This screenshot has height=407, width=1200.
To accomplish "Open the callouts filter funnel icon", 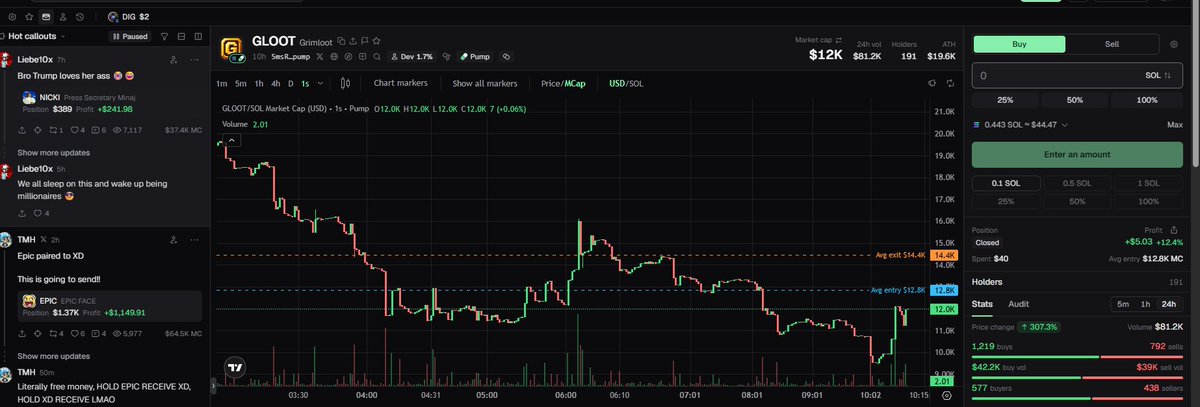I will click(x=165, y=36).
